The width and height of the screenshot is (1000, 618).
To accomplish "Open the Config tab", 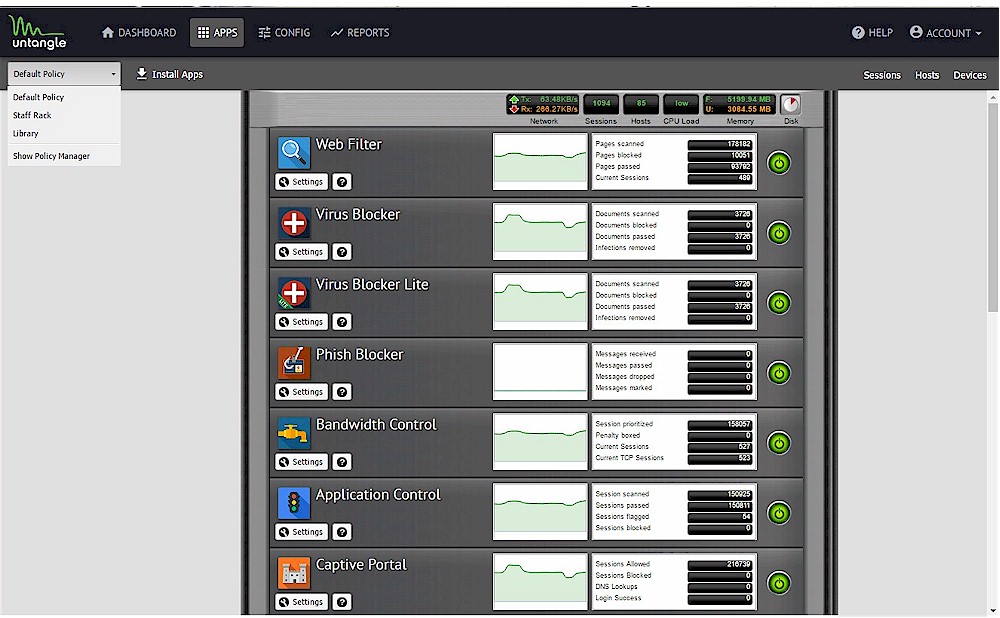I will (x=284, y=33).
